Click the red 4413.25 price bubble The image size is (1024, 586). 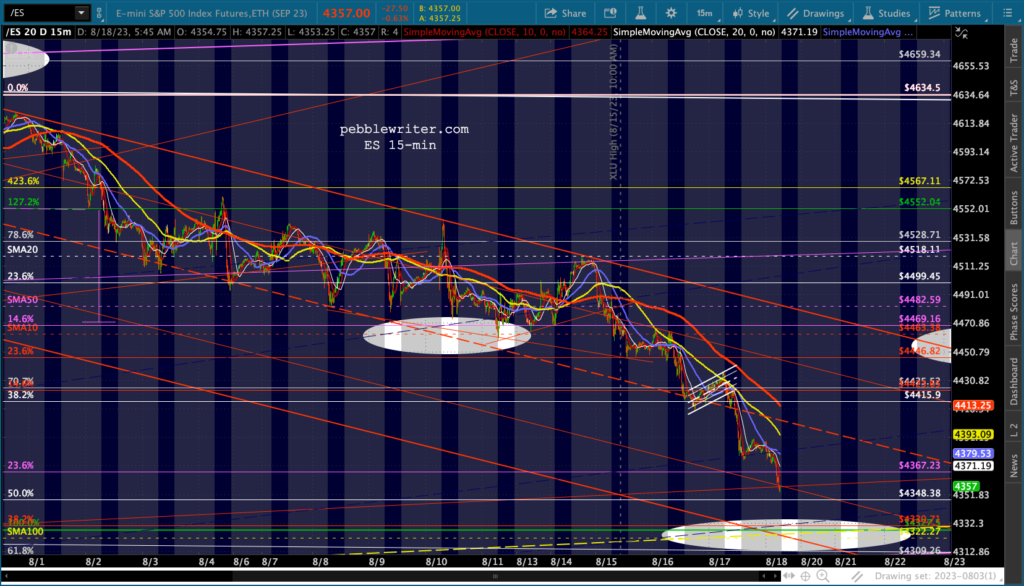(973, 406)
